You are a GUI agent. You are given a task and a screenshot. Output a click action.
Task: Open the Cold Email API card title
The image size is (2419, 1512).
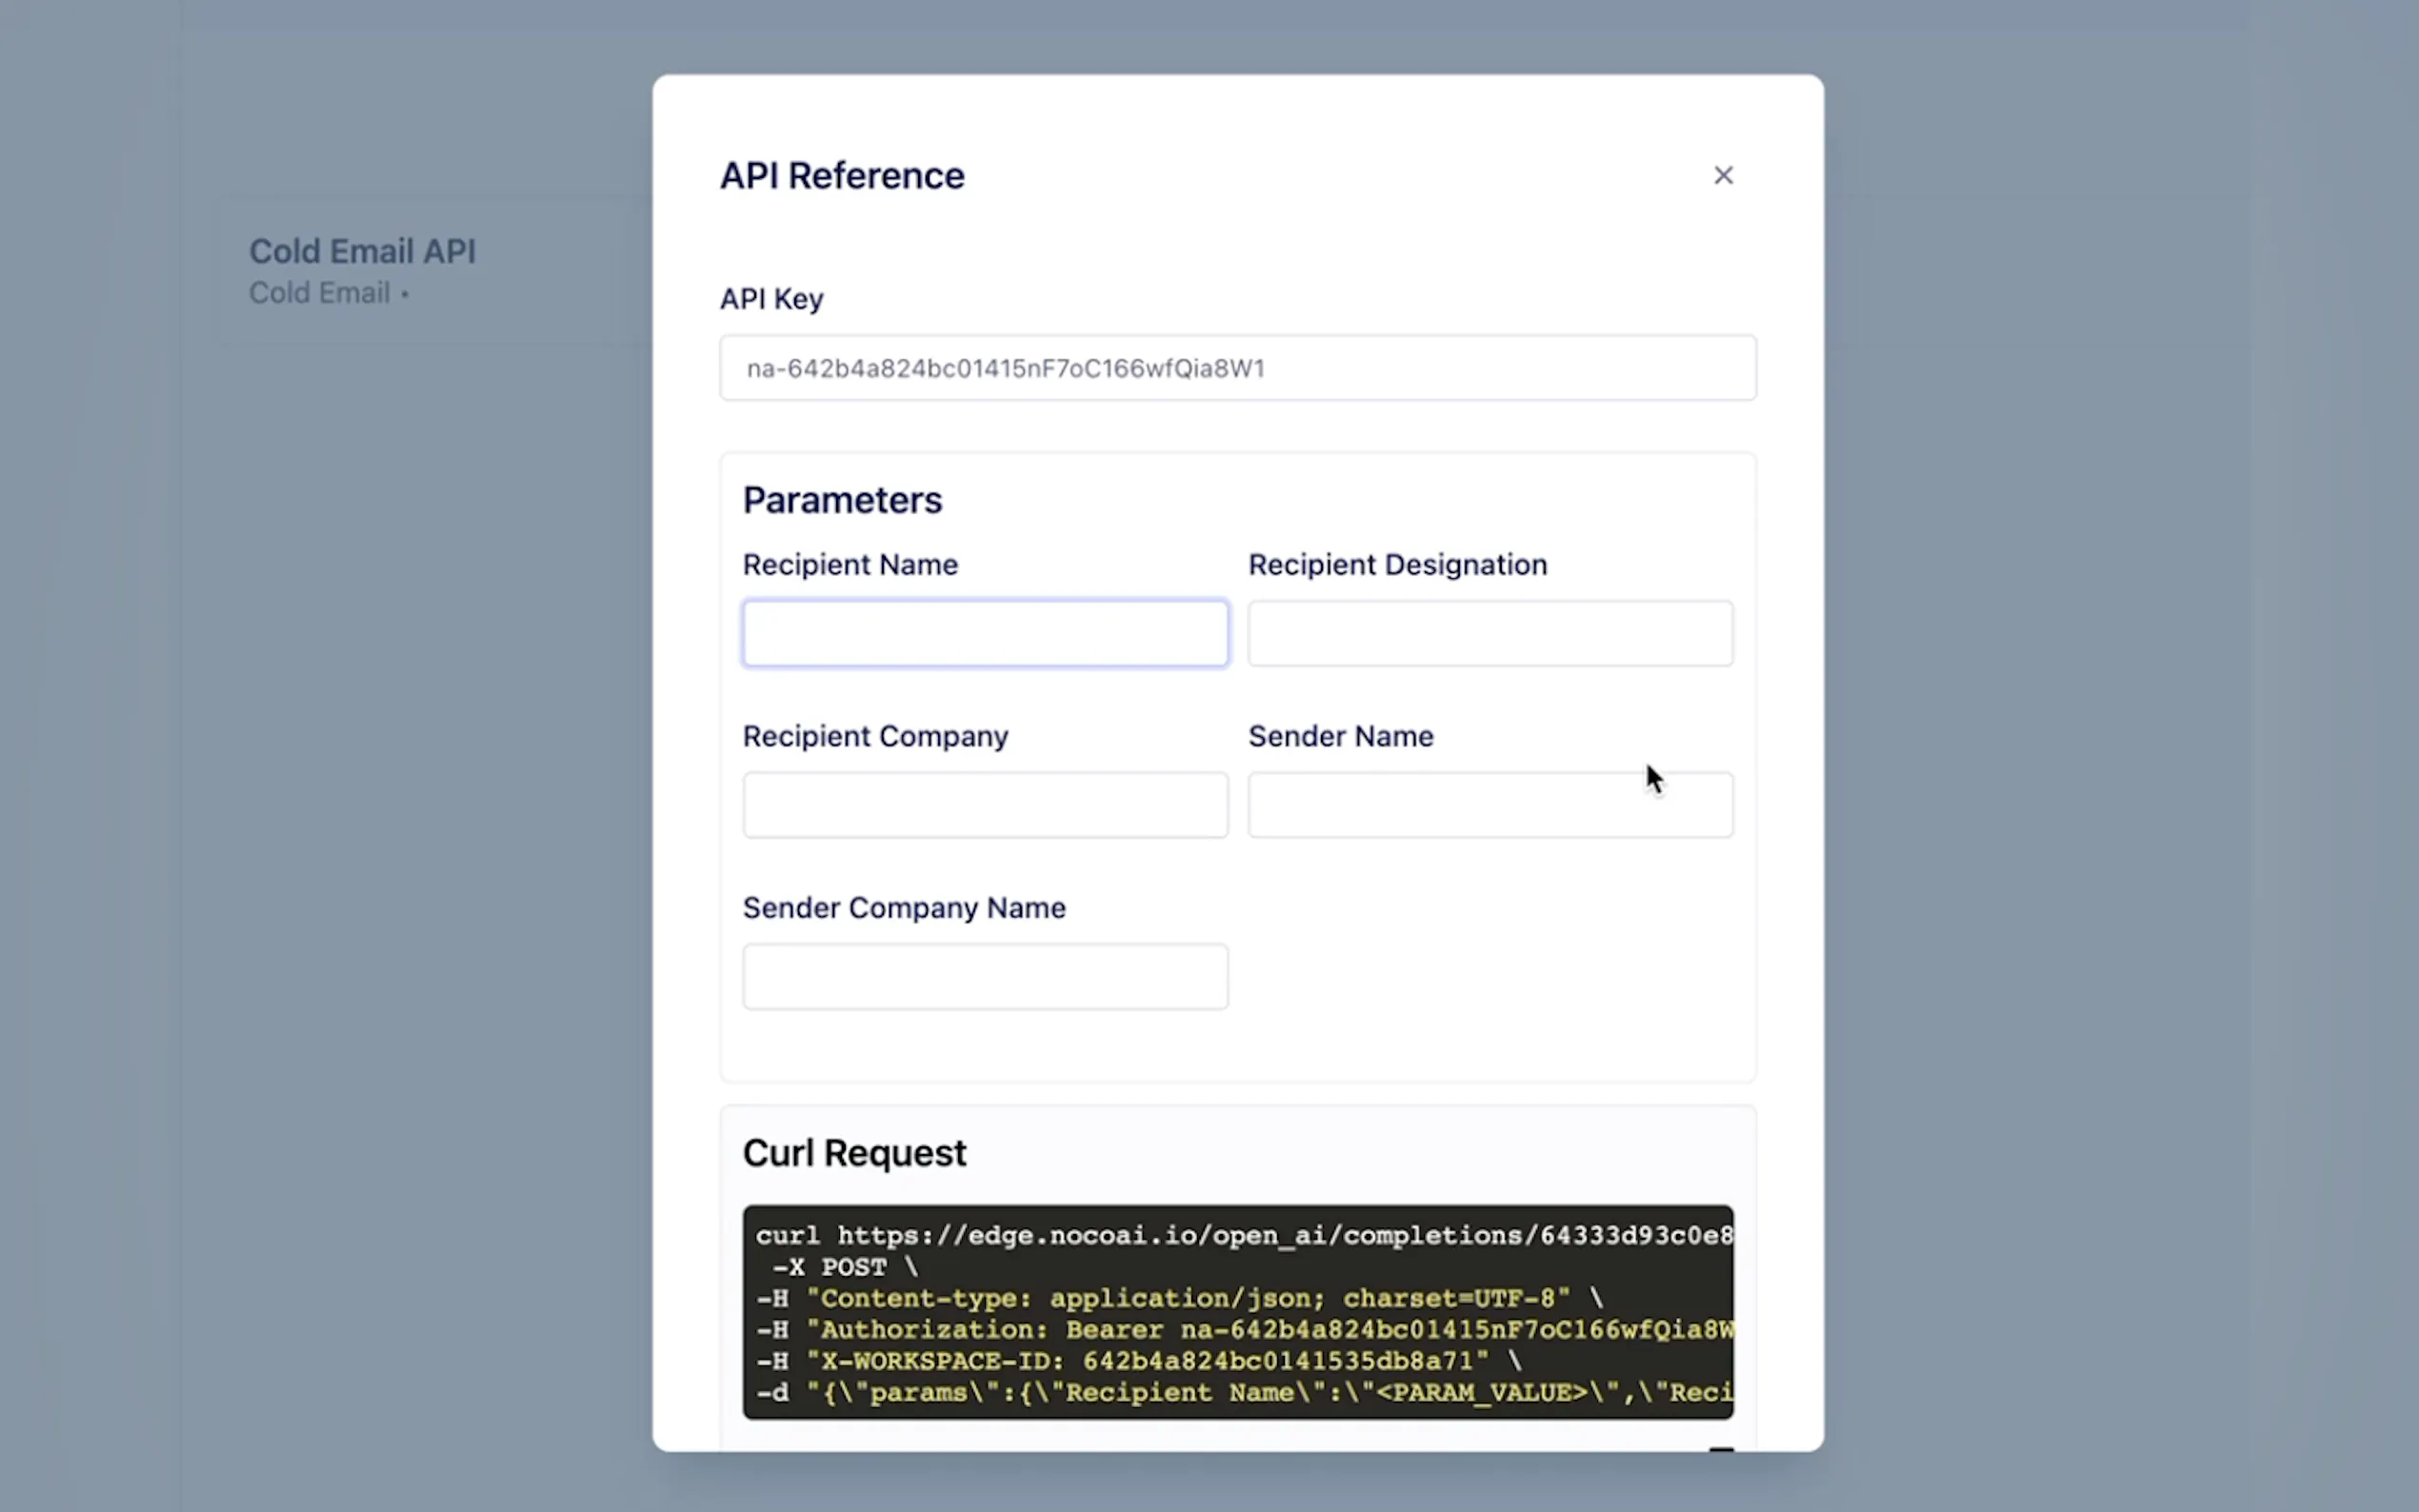click(x=362, y=251)
